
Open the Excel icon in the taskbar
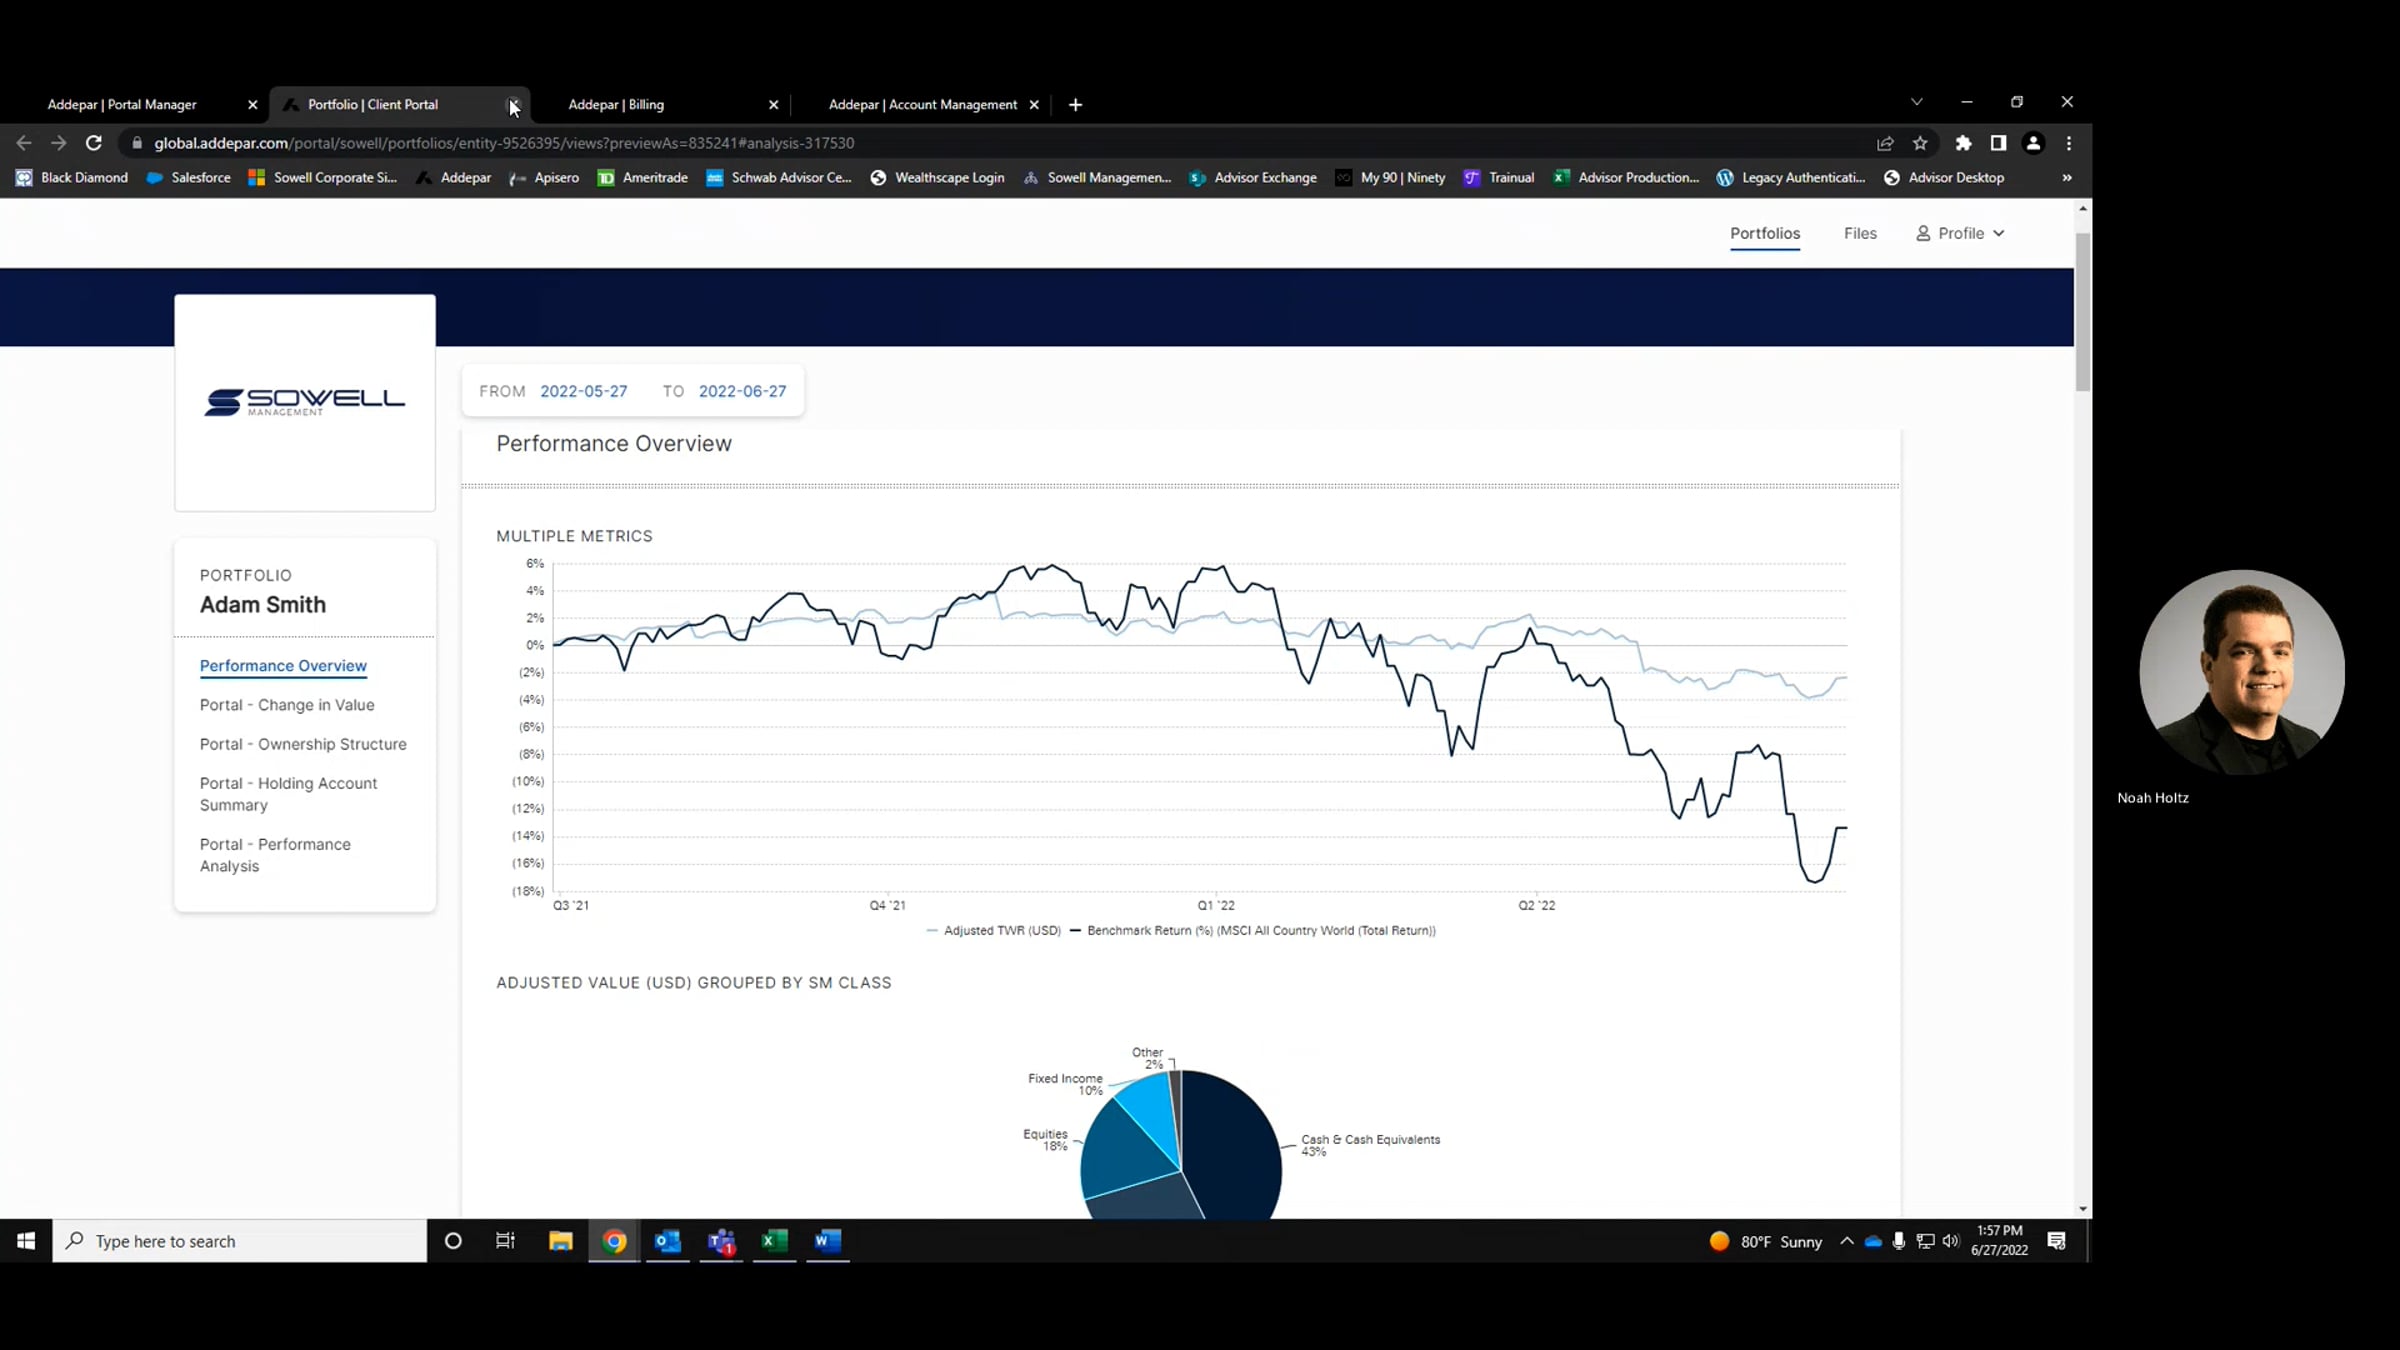tap(774, 1241)
